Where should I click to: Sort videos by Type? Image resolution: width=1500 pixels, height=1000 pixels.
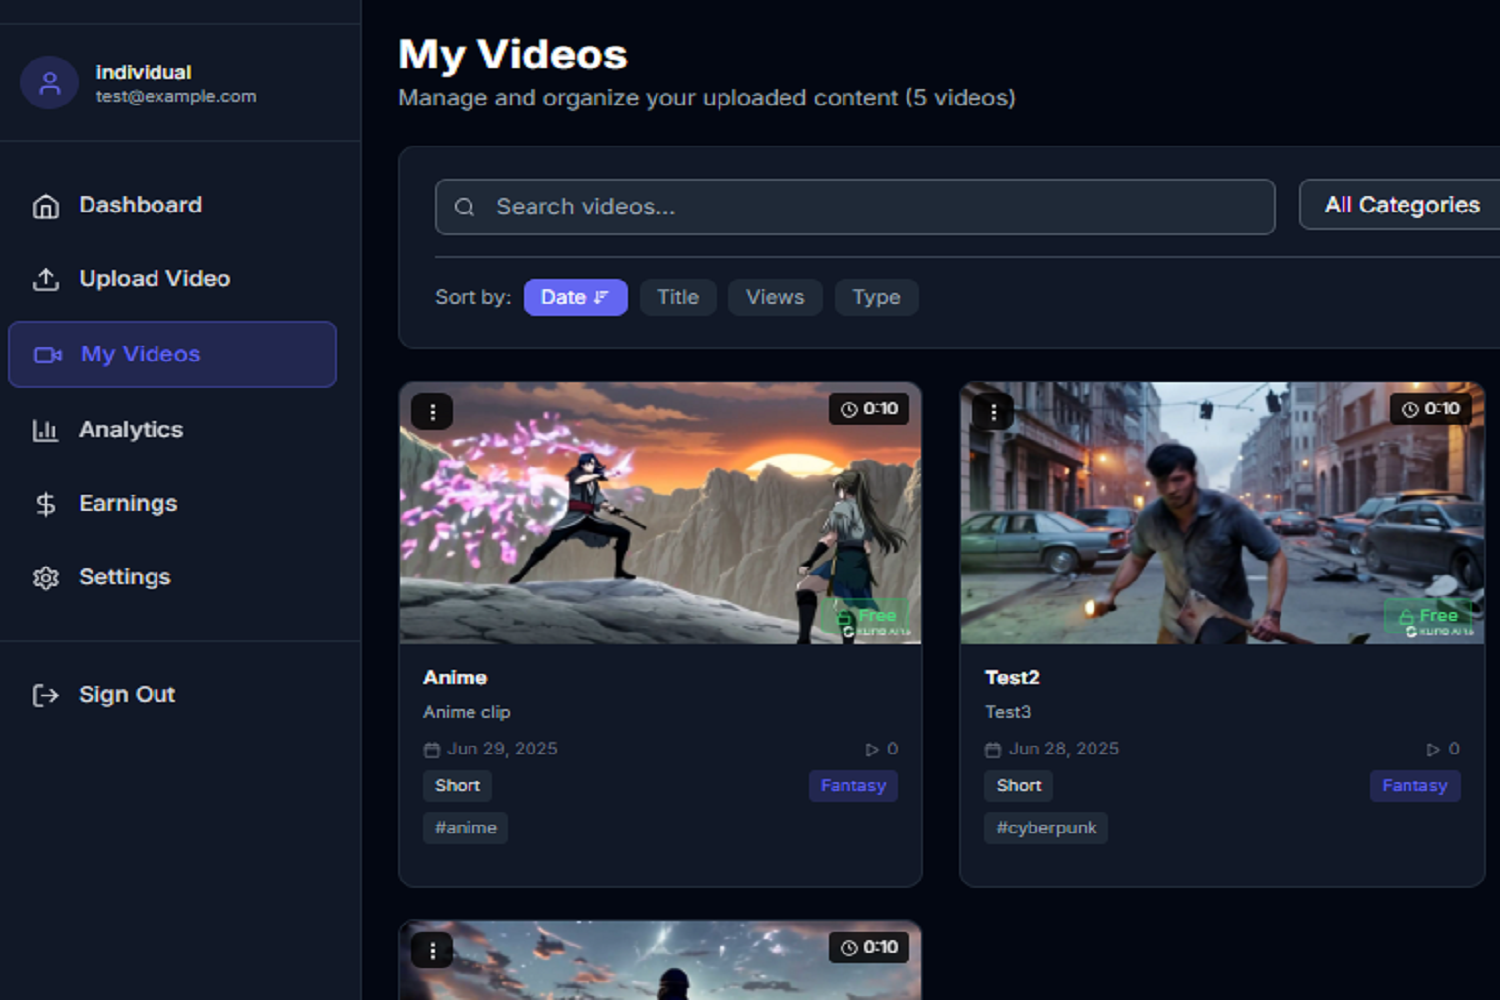pos(876,297)
